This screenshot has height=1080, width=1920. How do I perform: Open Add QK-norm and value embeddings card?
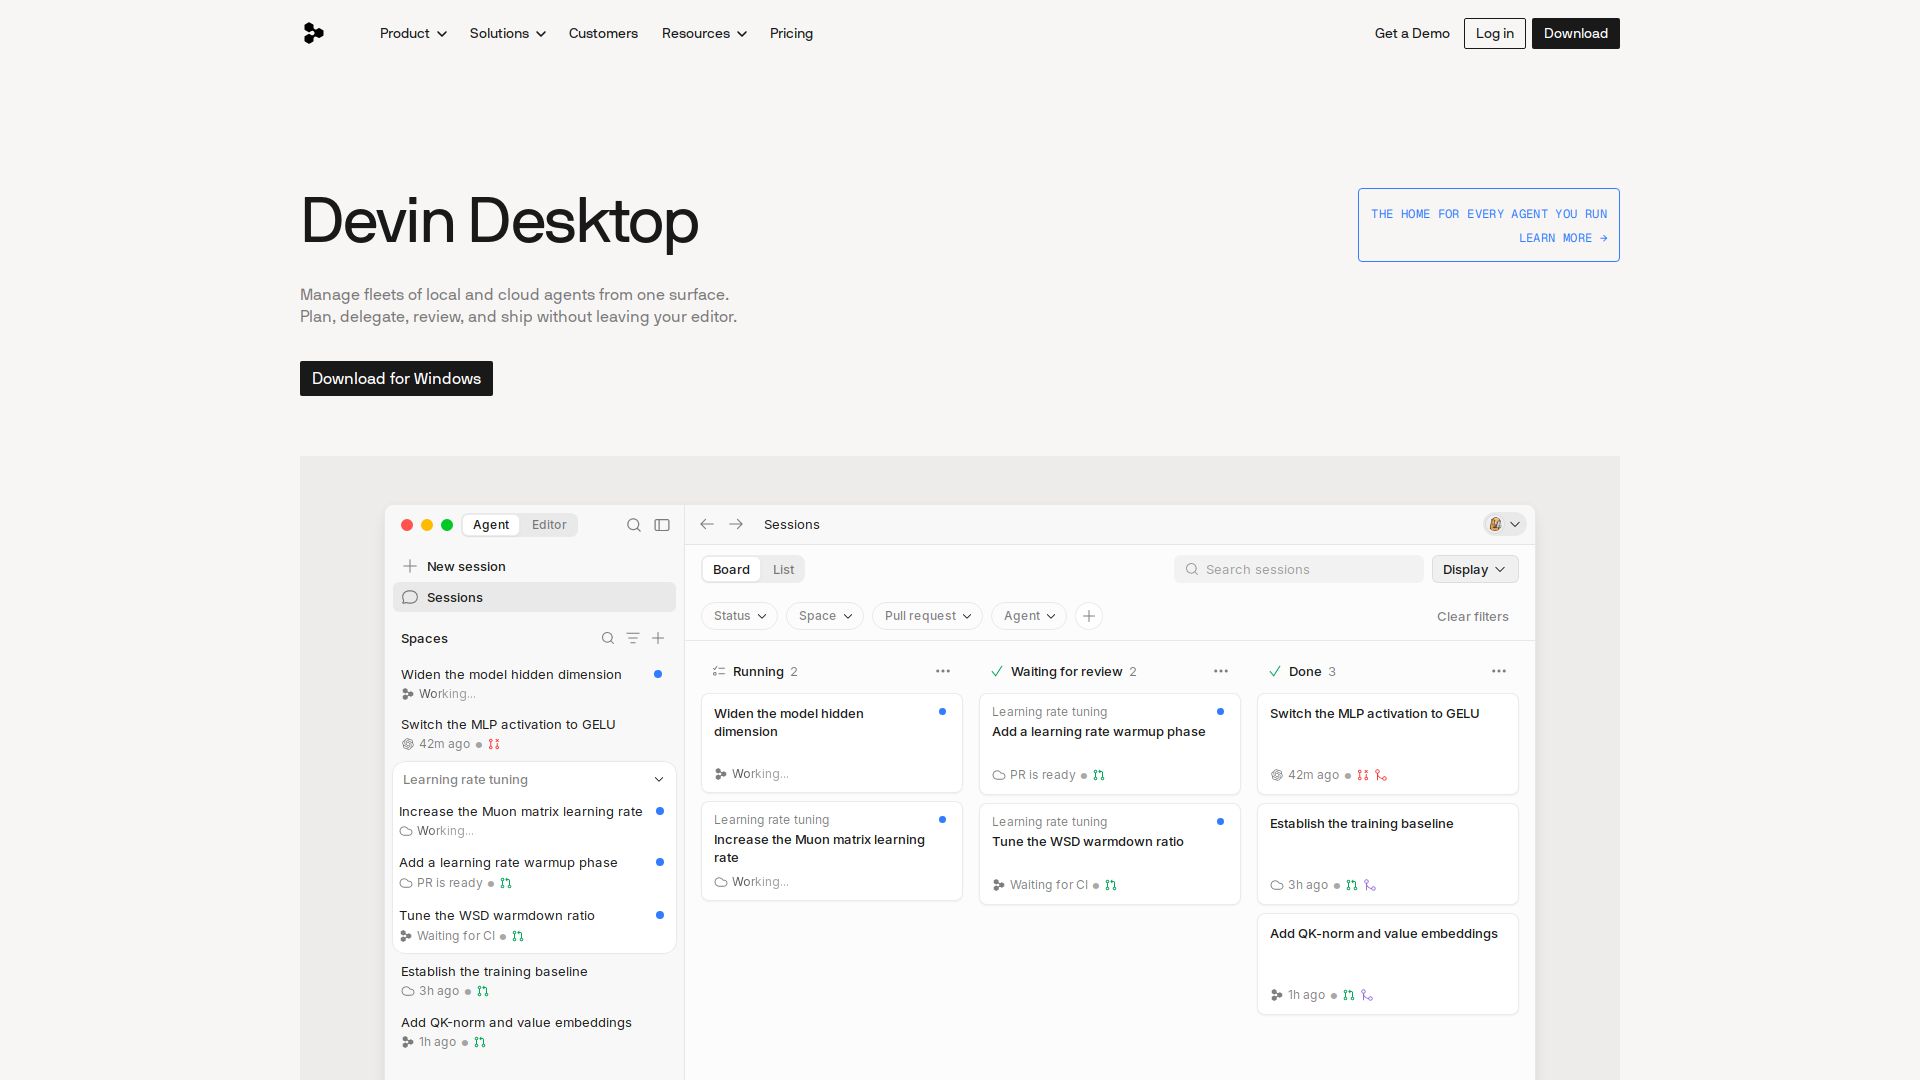pos(1388,964)
